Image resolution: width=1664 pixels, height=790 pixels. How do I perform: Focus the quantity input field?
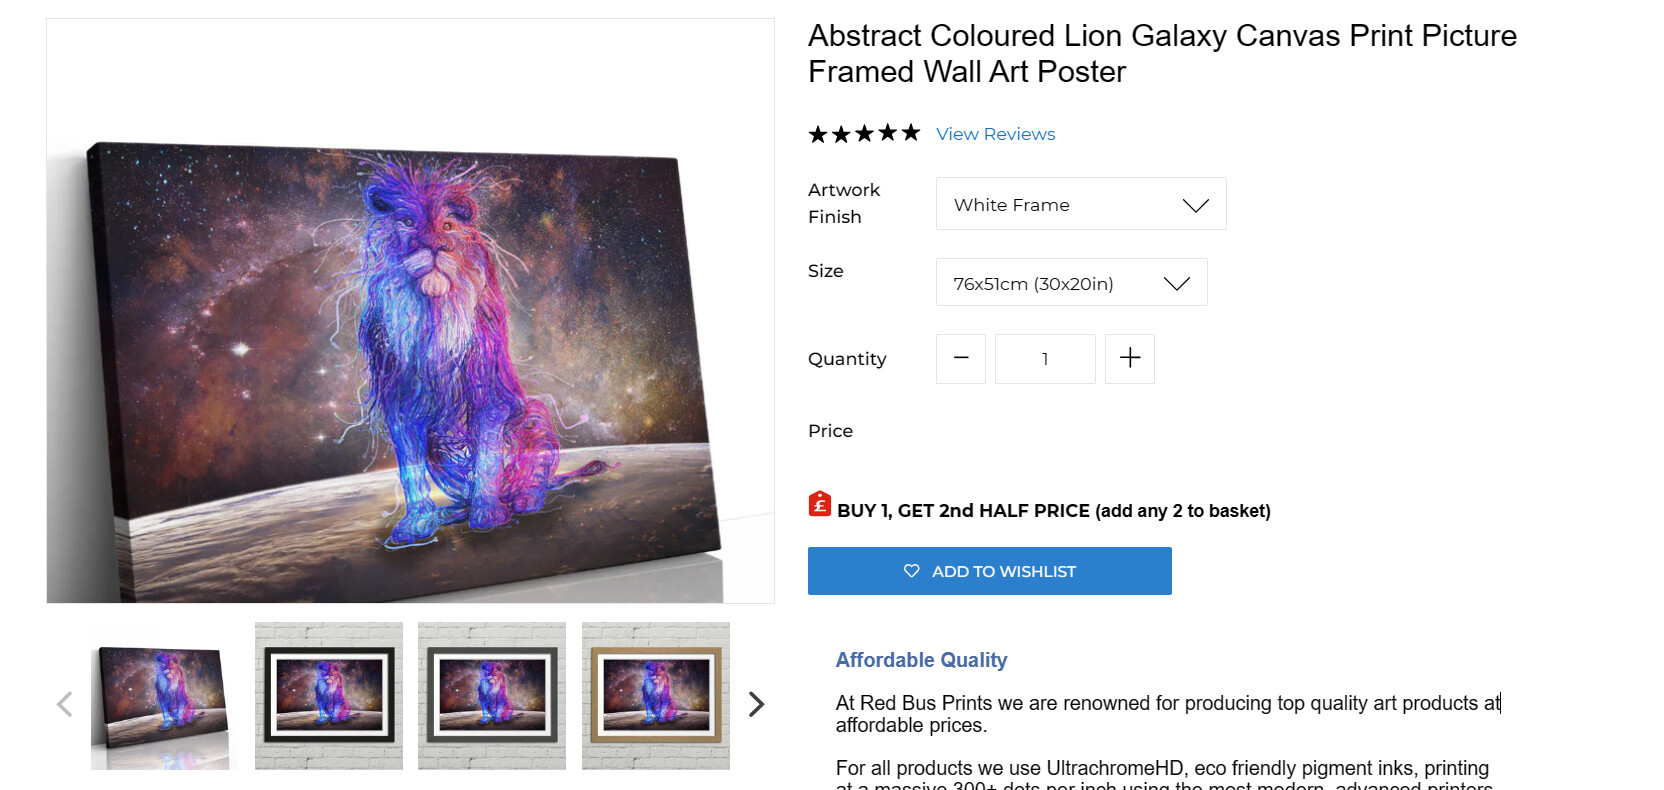tap(1045, 359)
